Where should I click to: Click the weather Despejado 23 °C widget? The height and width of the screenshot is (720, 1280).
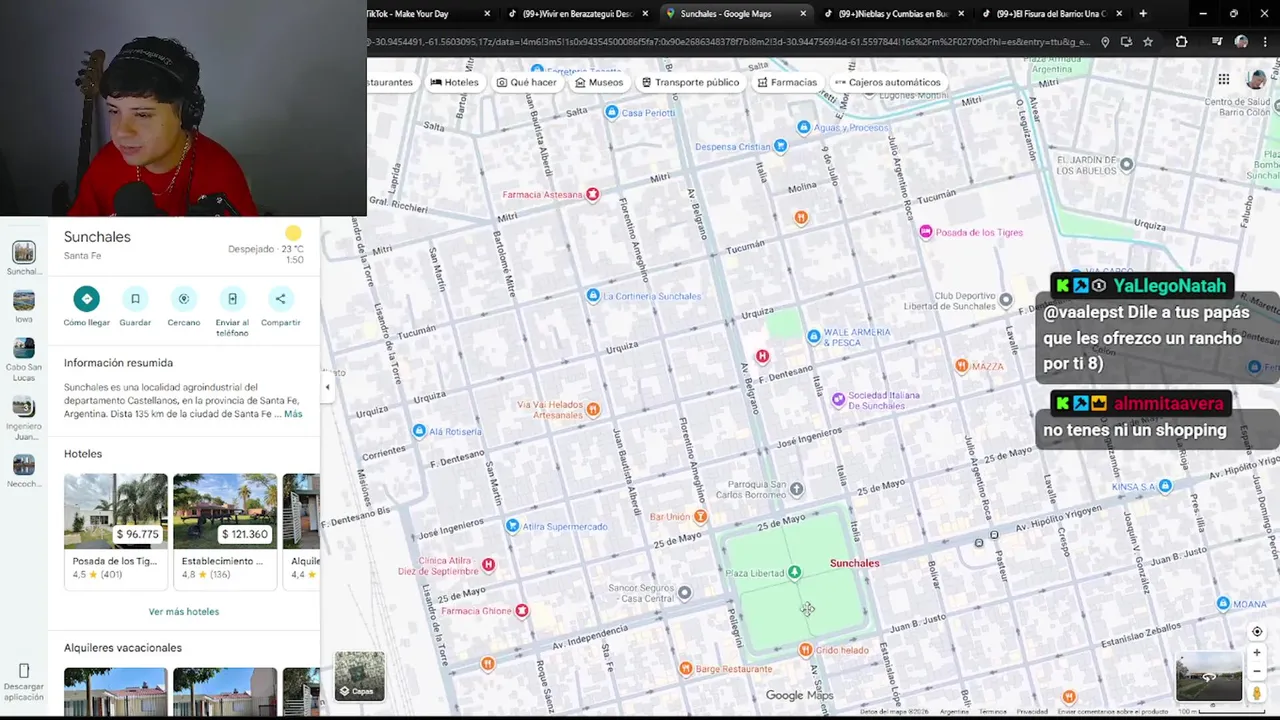pyautogui.click(x=266, y=245)
